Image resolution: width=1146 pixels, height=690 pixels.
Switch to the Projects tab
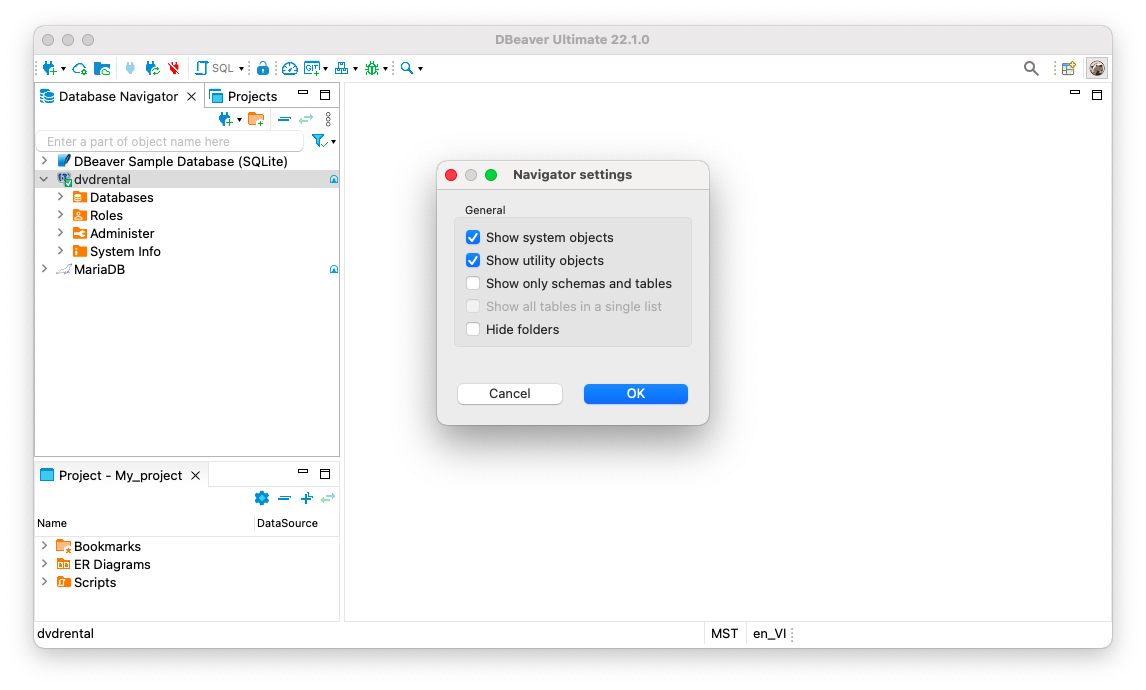point(253,96)
